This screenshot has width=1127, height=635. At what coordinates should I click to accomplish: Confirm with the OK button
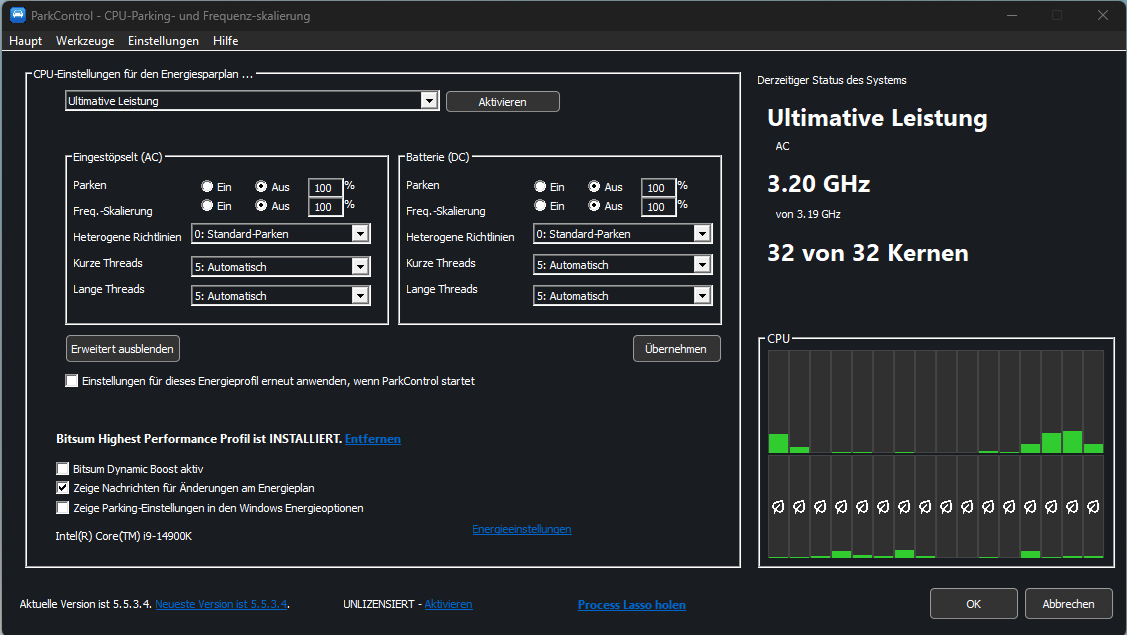(x=973, y=604)
